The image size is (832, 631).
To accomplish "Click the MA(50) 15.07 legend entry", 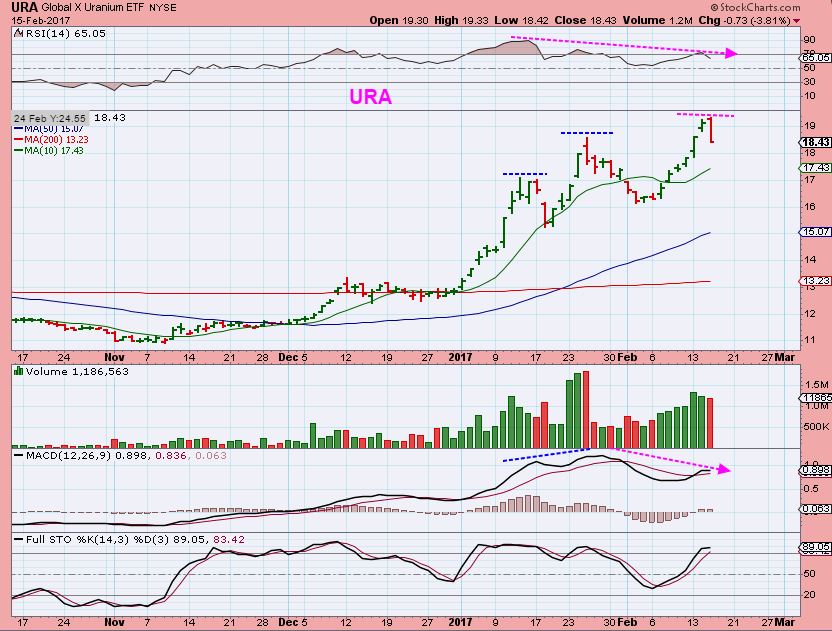I will [48, 129].
